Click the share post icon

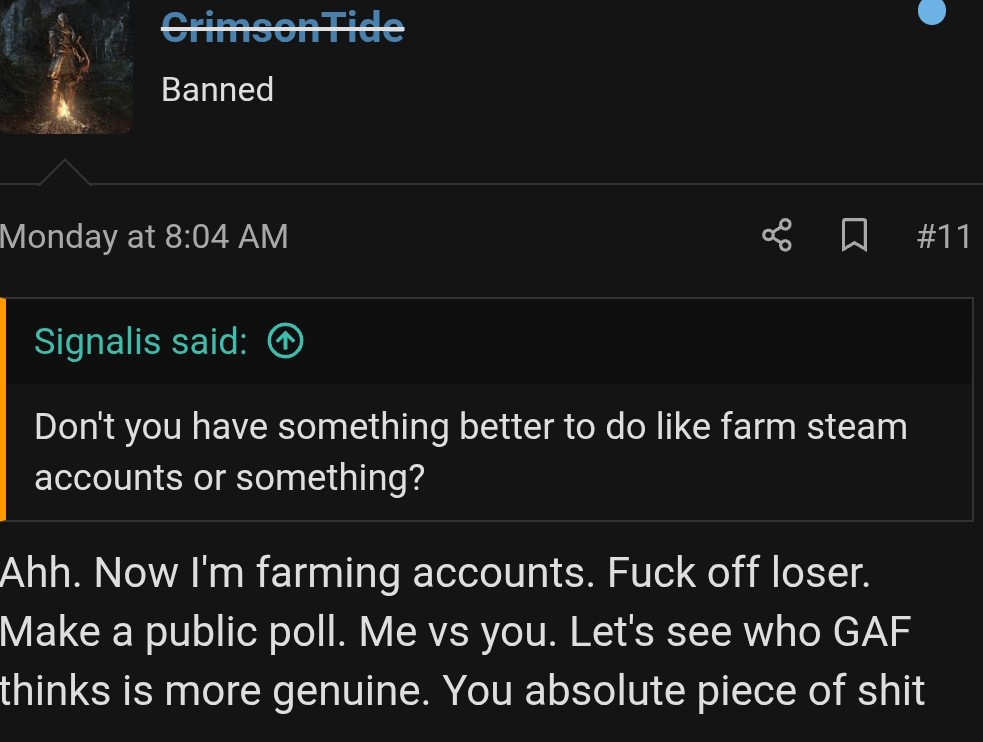tap(777, 236)
